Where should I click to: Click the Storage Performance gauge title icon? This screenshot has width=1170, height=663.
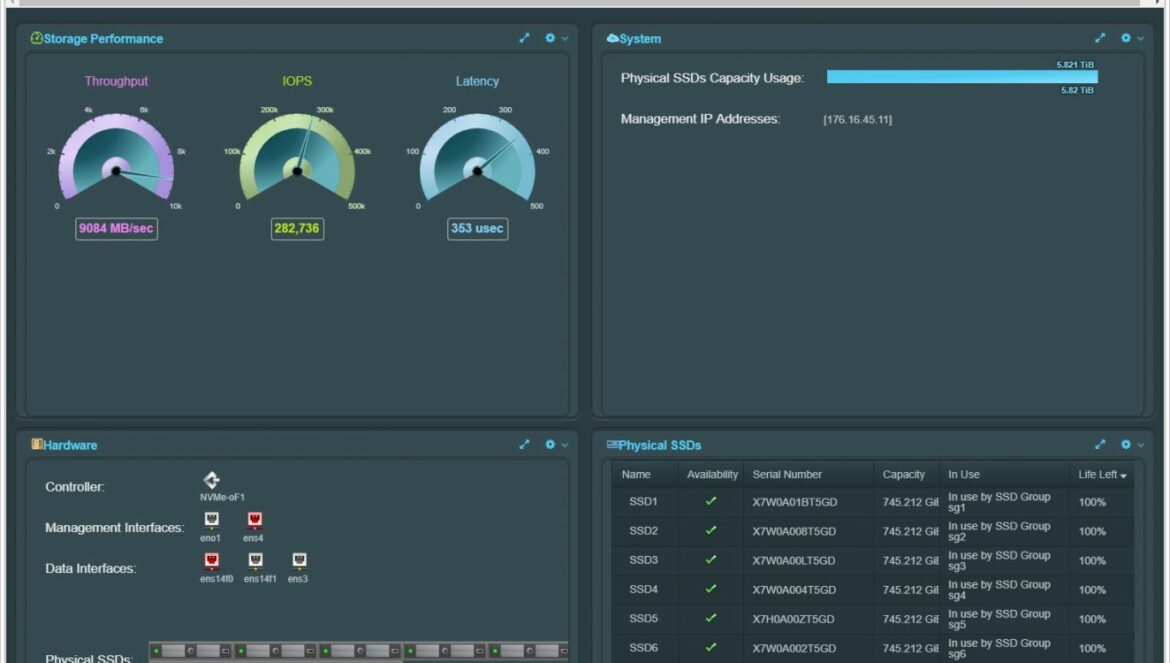37,38
